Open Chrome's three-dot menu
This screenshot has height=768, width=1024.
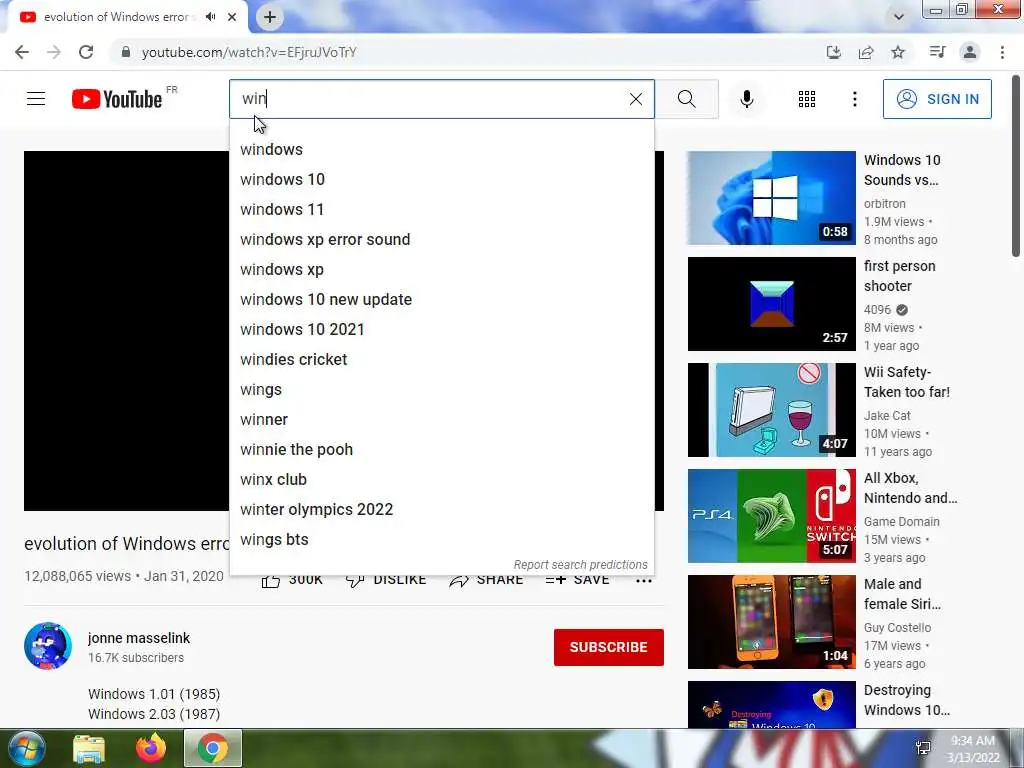coord(1002,52)
